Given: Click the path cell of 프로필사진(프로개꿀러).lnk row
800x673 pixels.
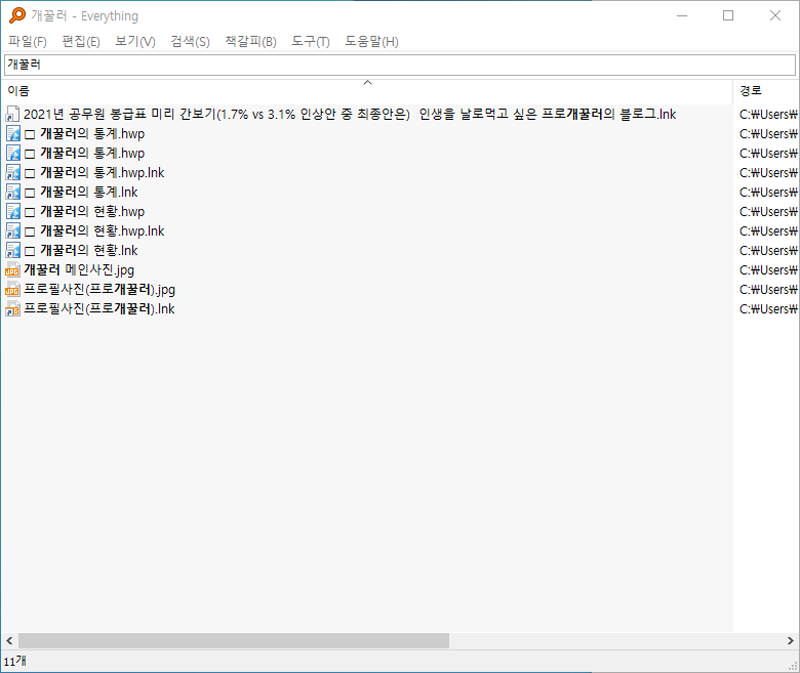Looking at the screenshot, I should click(x=767, y=309).
